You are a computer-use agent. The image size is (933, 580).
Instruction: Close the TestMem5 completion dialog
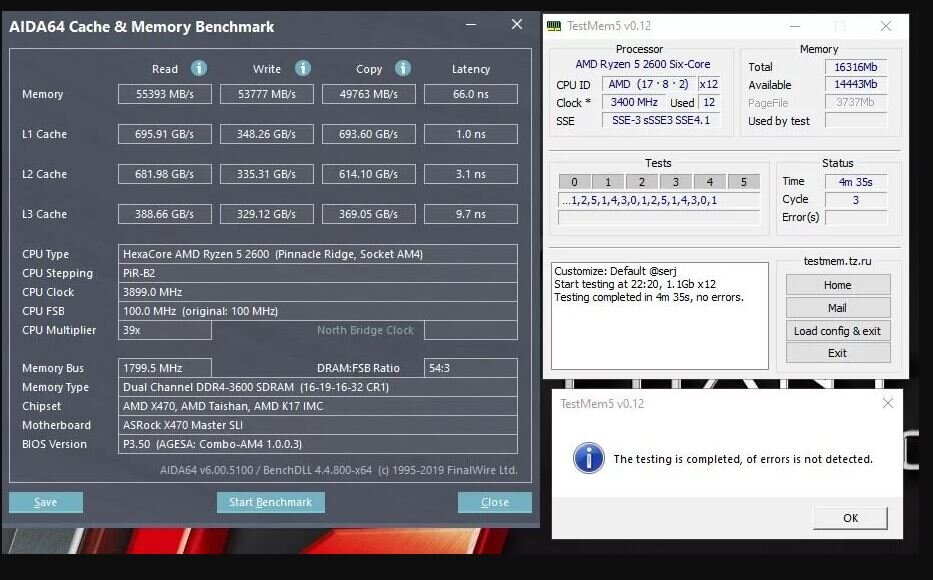(x=888, y=403)
